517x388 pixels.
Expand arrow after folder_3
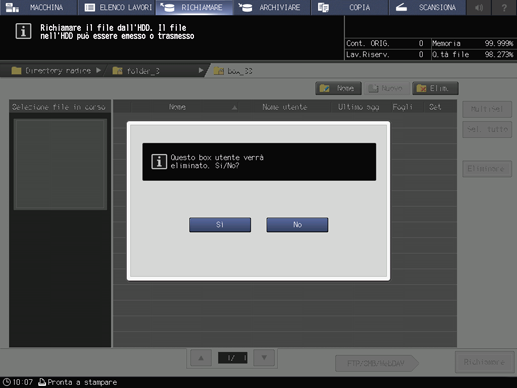pyautogui.click(x=201, y=70)
